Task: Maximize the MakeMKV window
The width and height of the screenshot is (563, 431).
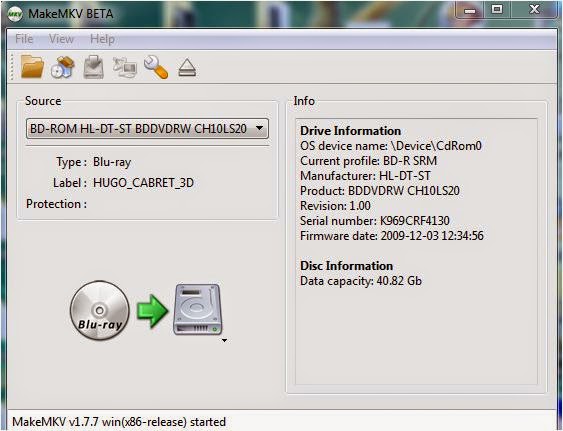Action: pos(497,10)
